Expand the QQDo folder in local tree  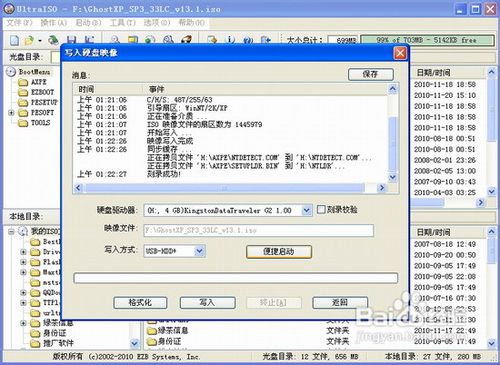(23, 293)
